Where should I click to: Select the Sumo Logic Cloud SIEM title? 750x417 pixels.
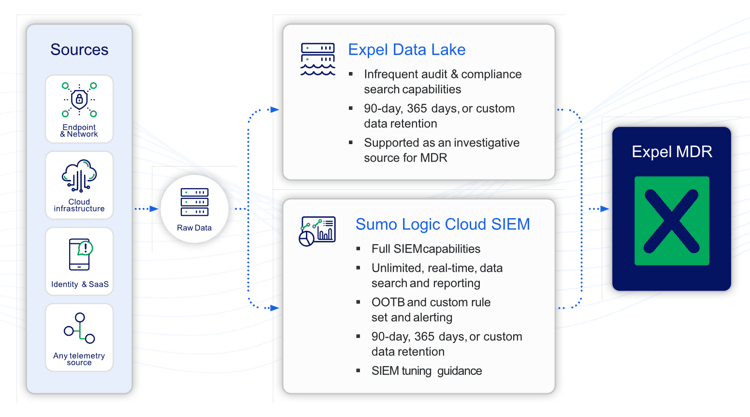pyautogui.click(x=442, y=224)
